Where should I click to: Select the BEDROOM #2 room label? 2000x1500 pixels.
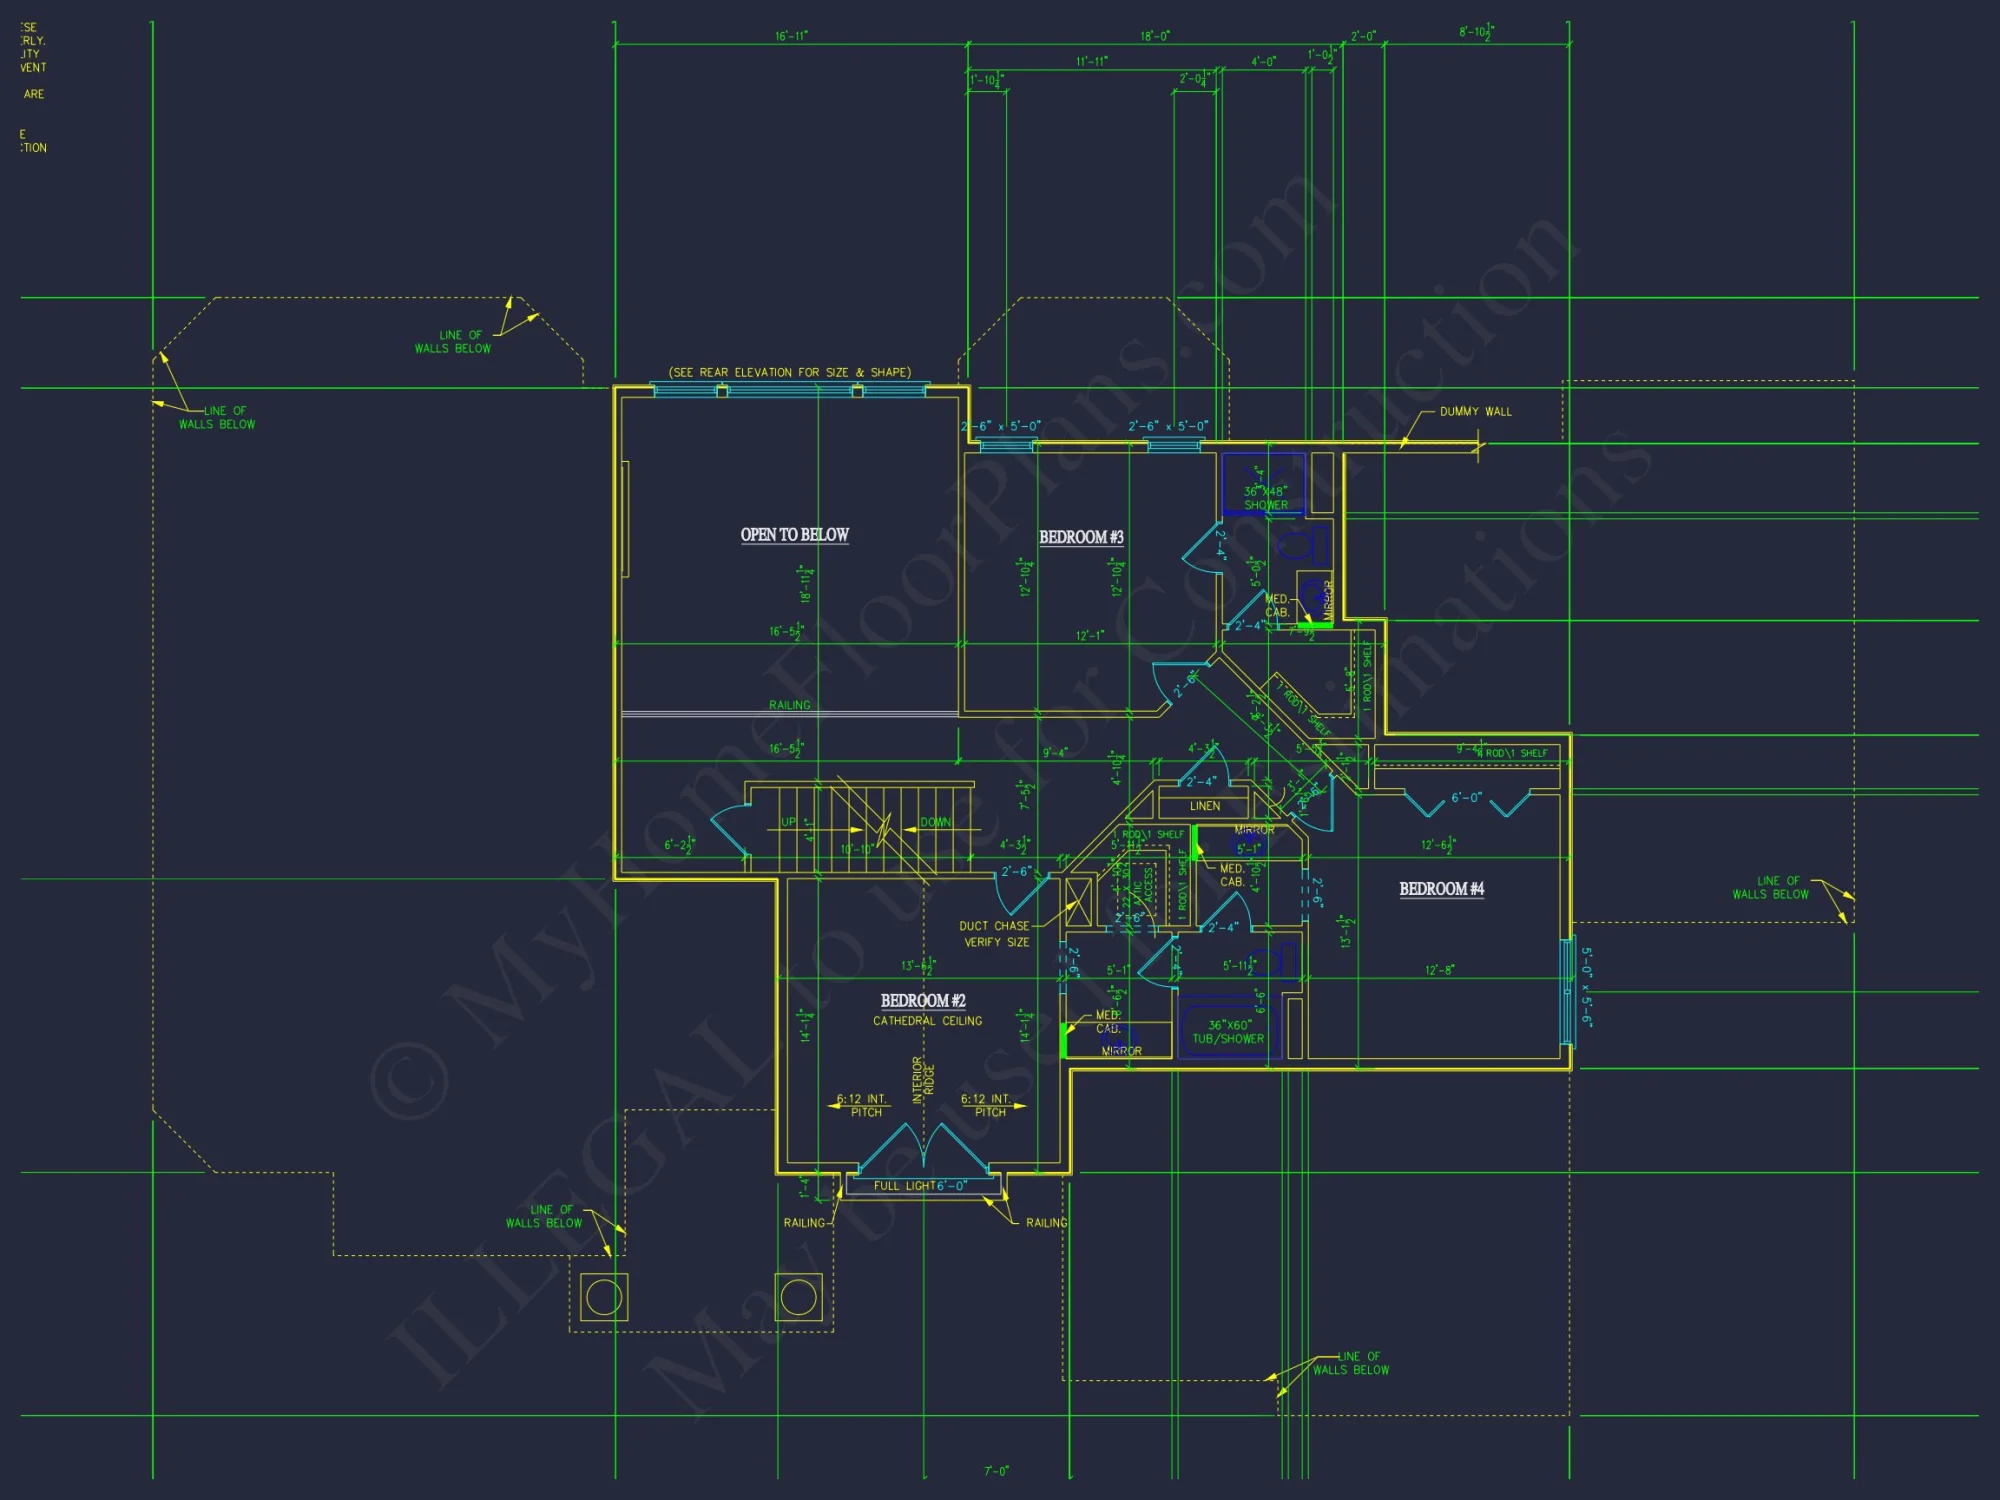coord(922,1001)
